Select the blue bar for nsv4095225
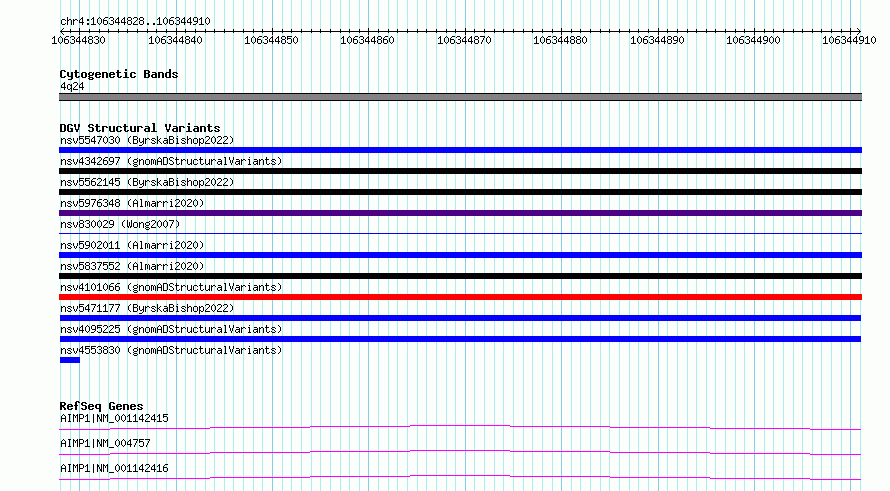 pos(460,339)
